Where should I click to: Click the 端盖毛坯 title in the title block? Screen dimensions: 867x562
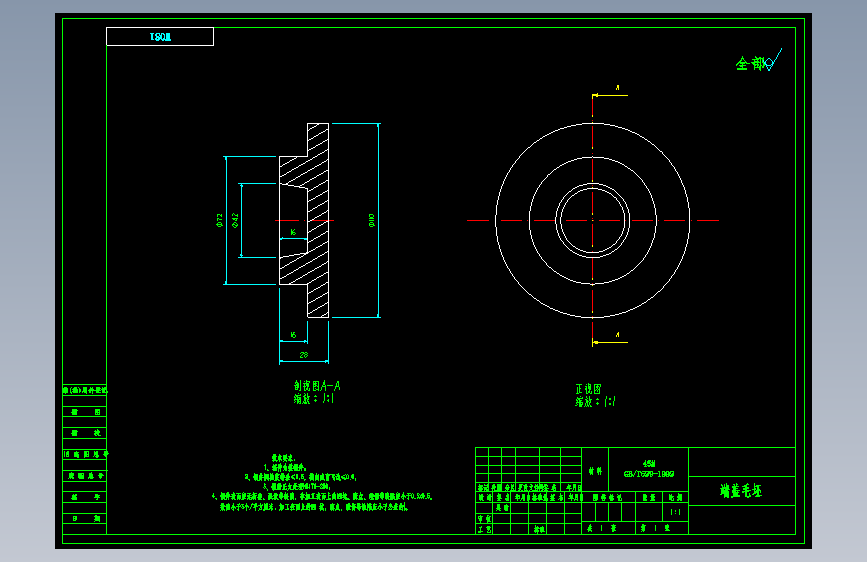[741, 491]
